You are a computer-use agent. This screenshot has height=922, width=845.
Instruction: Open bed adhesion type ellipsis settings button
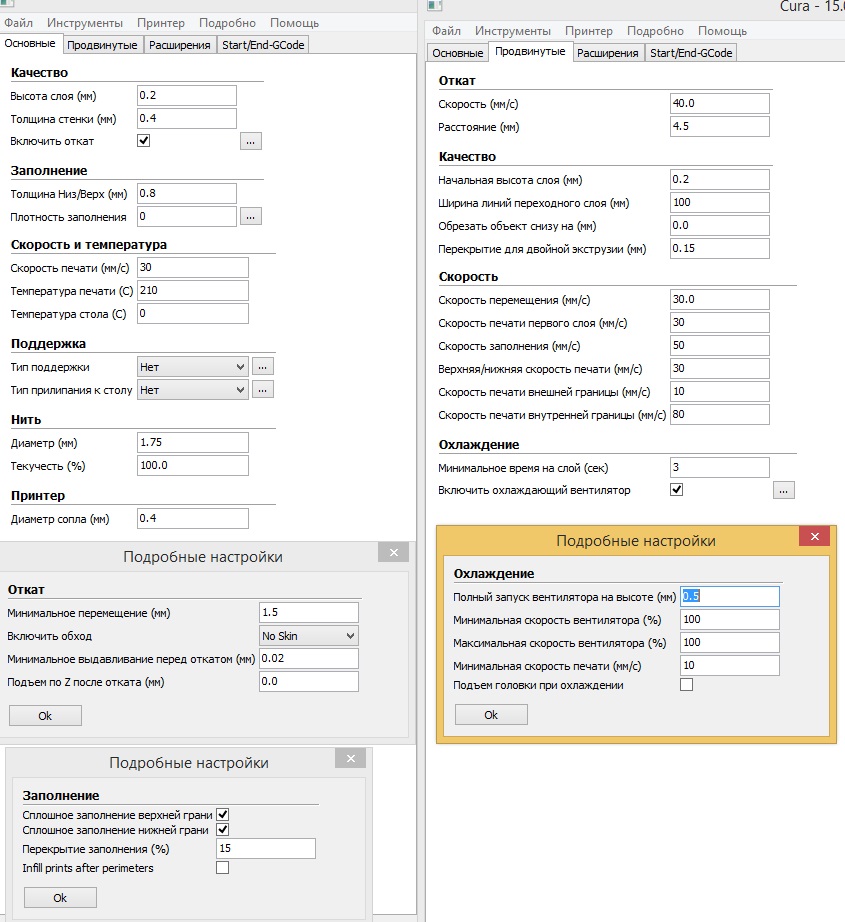click(x=263, y=389)
